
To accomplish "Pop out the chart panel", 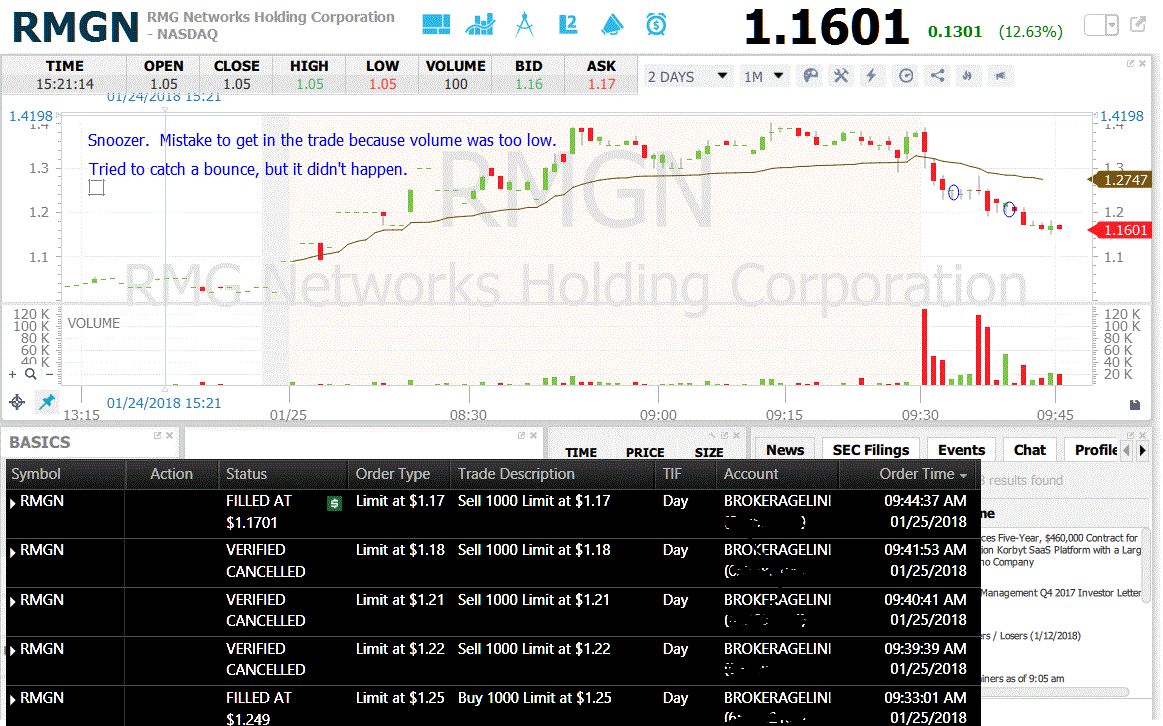I will tap(1130, 64).
